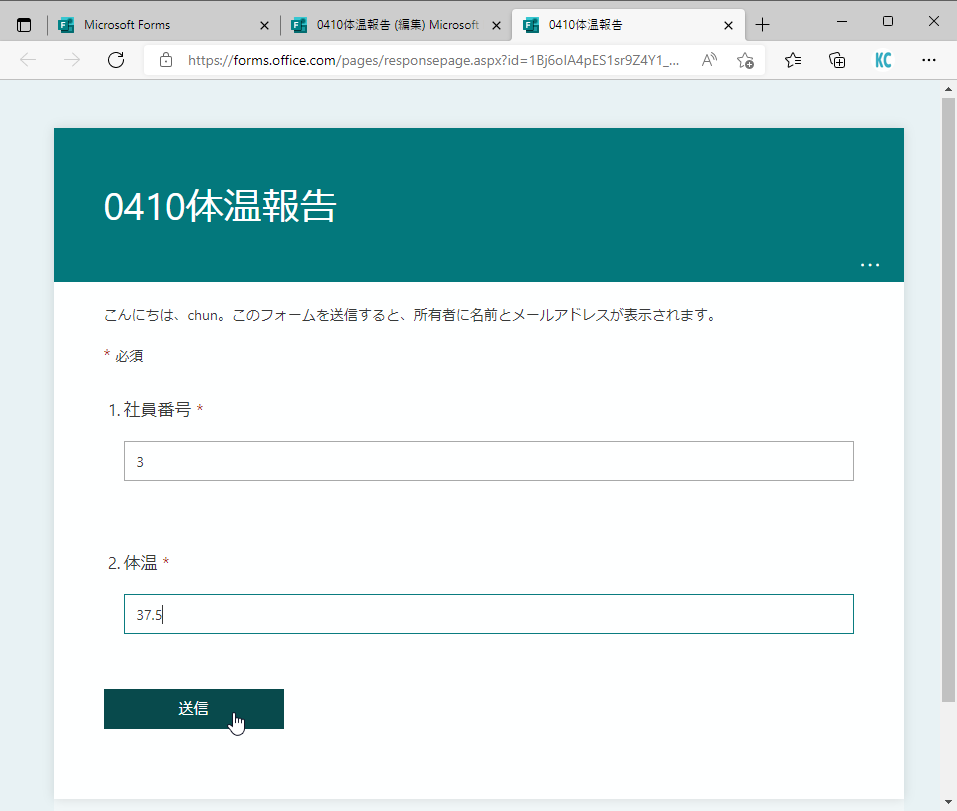The height and width of the screenshot is (811, 957).
Task: Maximize the browser window
Action: click(x=887, y=21)
